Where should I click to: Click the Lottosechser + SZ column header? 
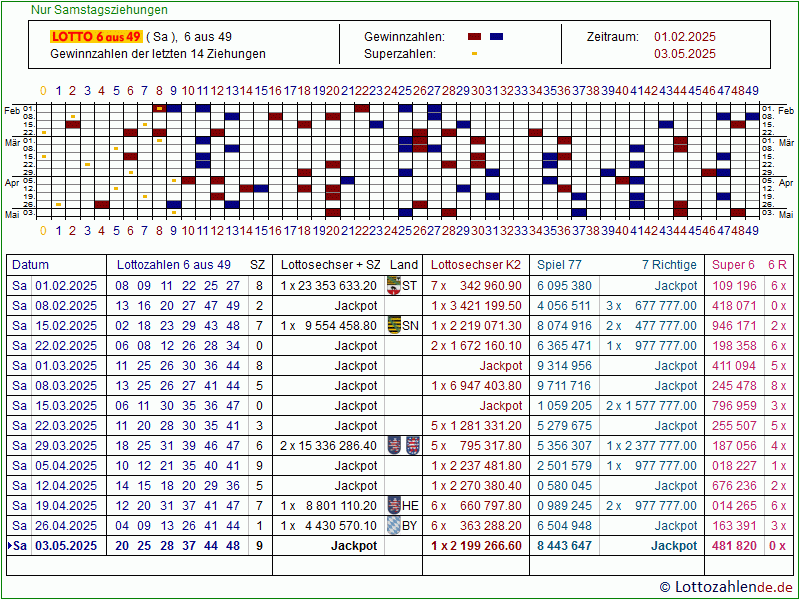331,265
